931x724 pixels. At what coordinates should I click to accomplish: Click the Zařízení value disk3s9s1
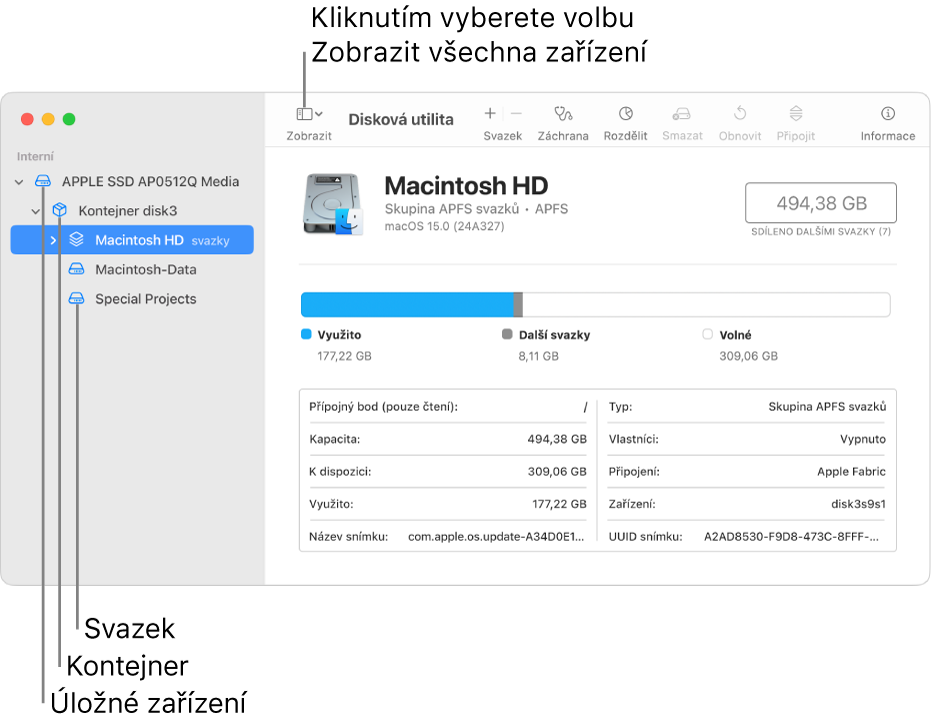[859, 504]
